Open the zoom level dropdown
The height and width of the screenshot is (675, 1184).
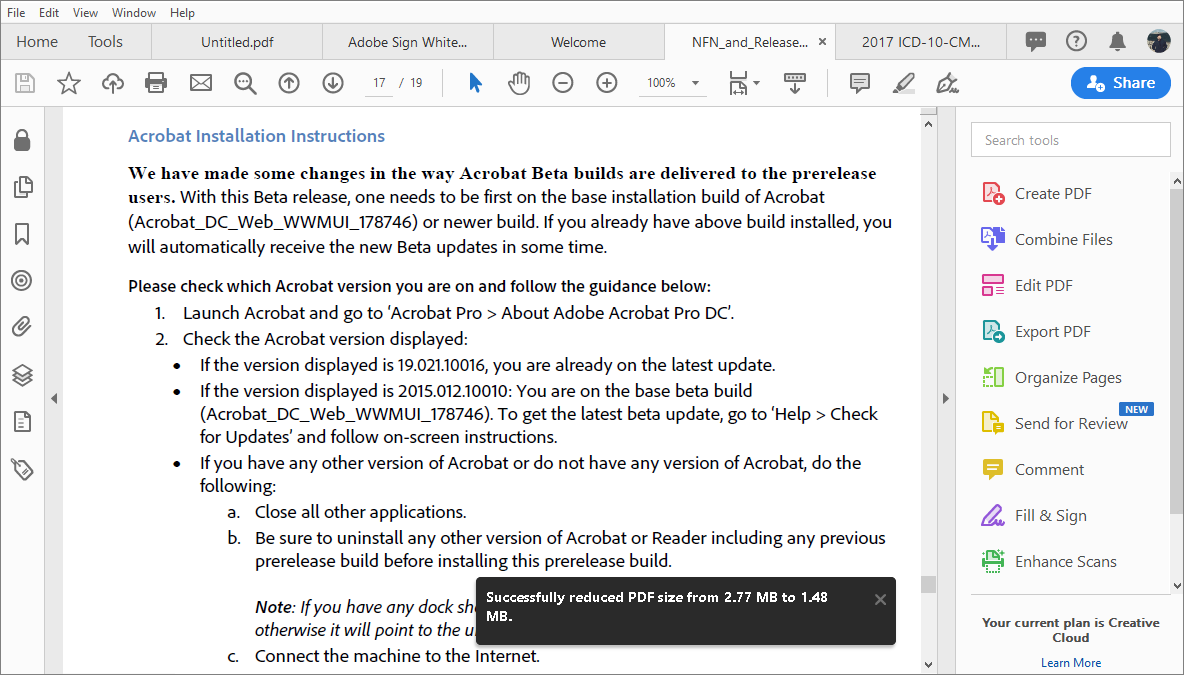(694, 83)
